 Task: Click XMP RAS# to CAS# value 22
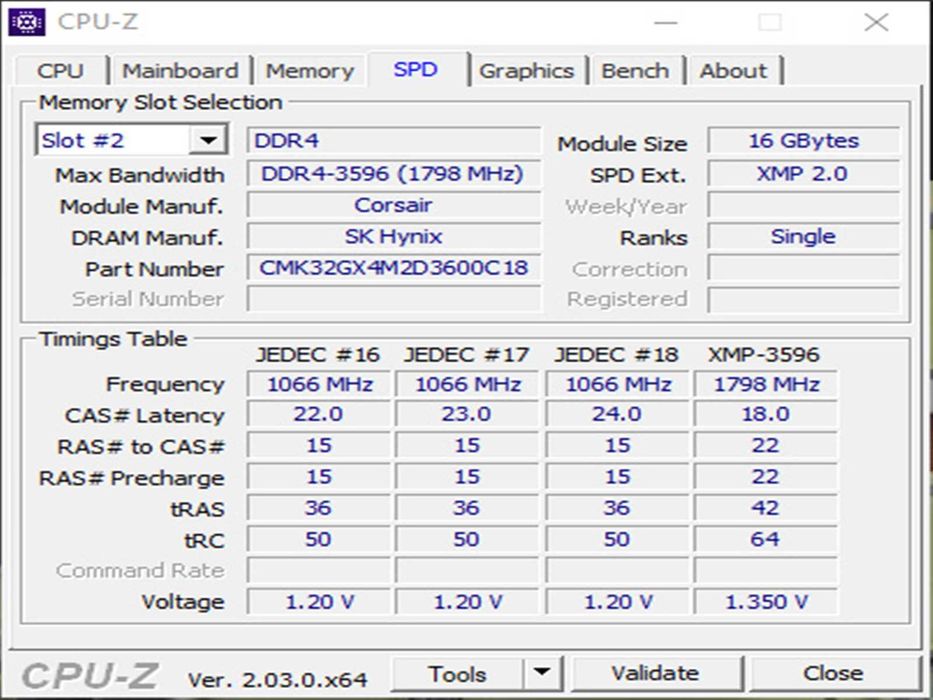click(x=766, y=445)
